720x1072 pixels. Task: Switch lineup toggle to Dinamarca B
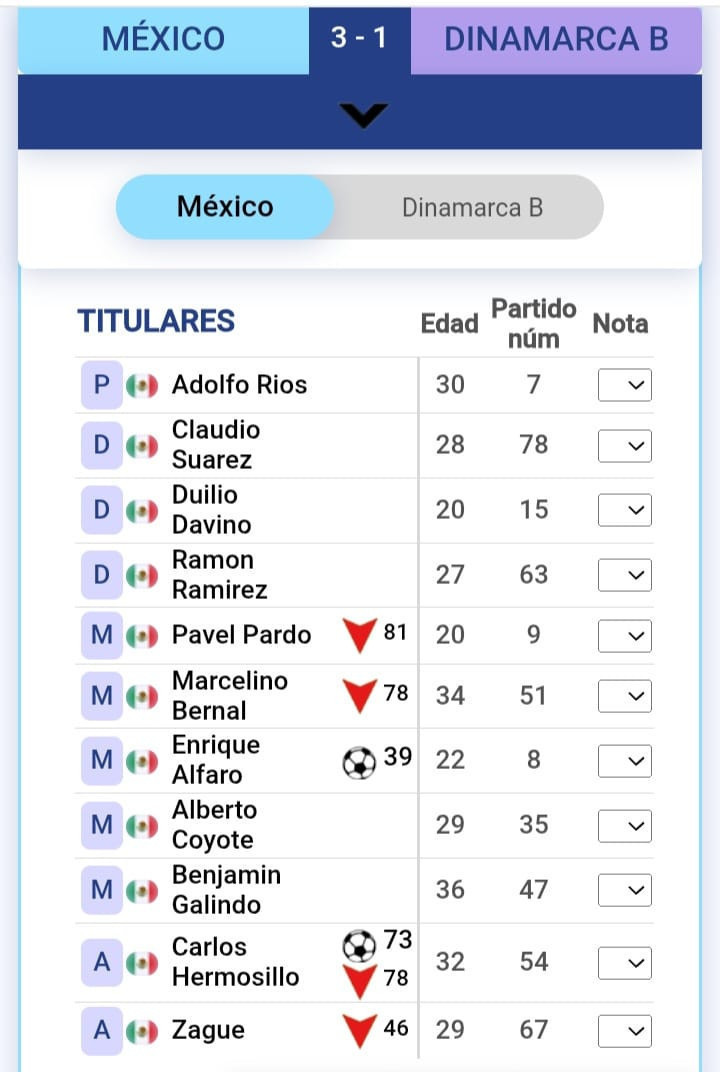[472, 207]
